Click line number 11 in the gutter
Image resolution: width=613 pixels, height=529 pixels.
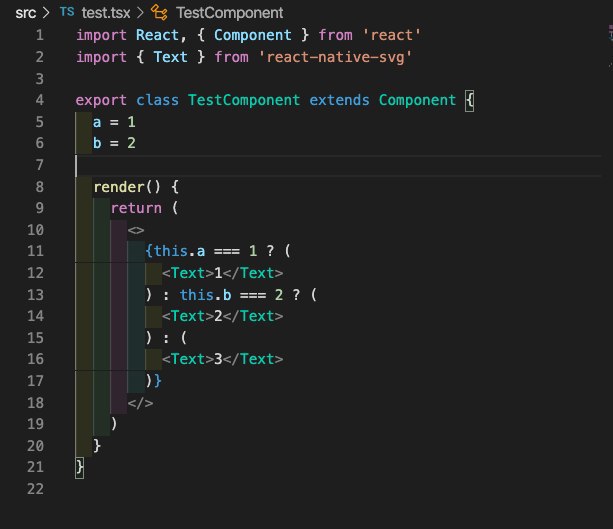(x=36, y=251)
